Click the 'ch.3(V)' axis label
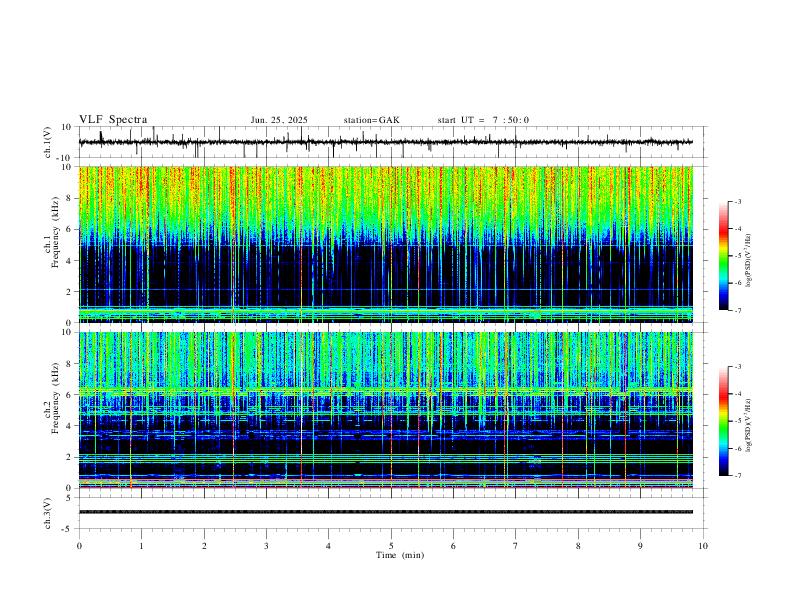The width and height of the screenshot is (792, 612). (48, 513)
